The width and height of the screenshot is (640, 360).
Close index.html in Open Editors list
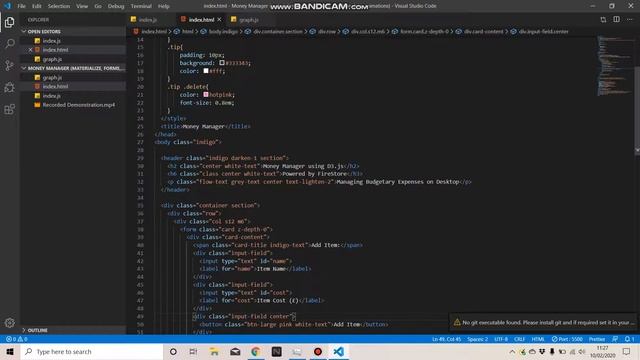(31, 50)
